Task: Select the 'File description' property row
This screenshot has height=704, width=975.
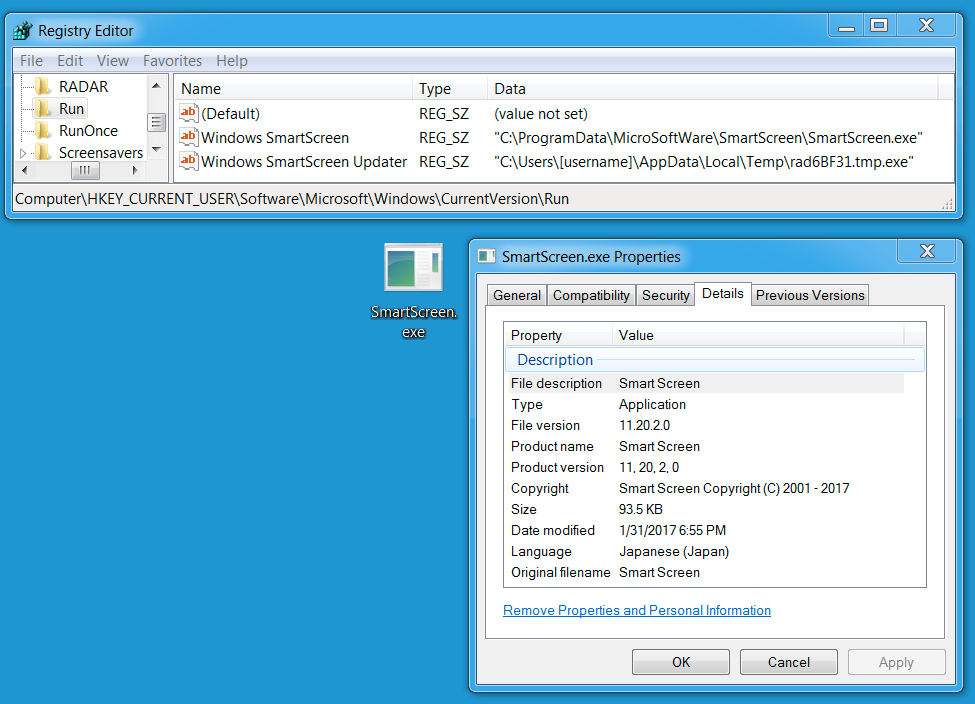Action: (704, 383)
